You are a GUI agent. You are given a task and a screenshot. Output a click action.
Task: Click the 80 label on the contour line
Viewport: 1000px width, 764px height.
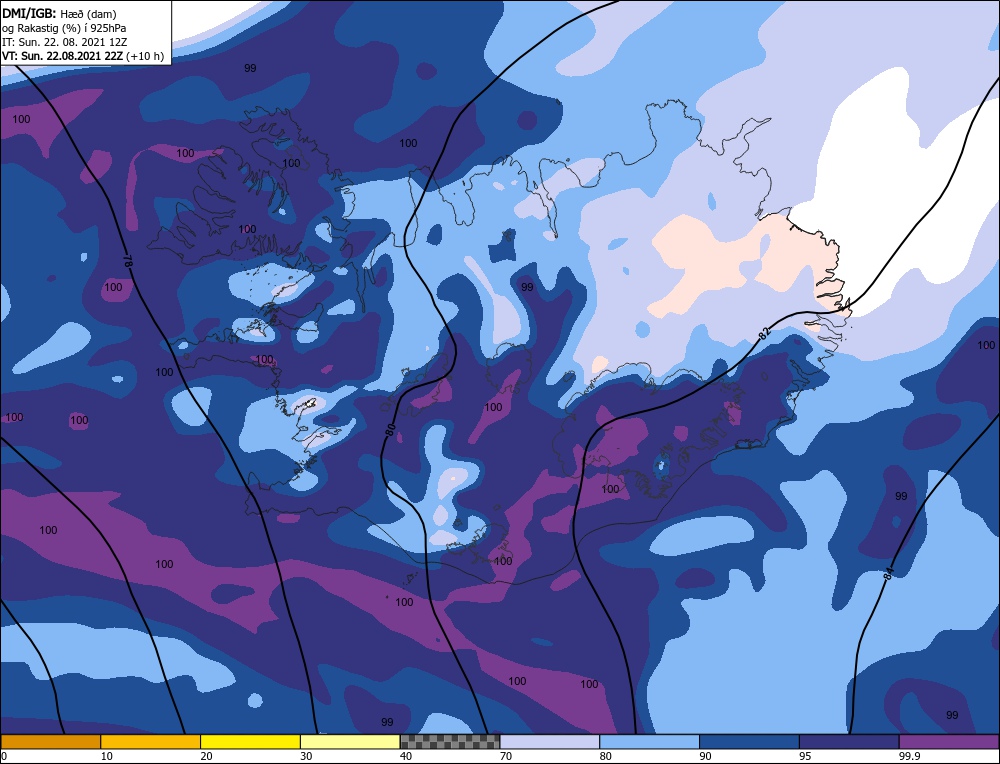[x=390, y=429]
